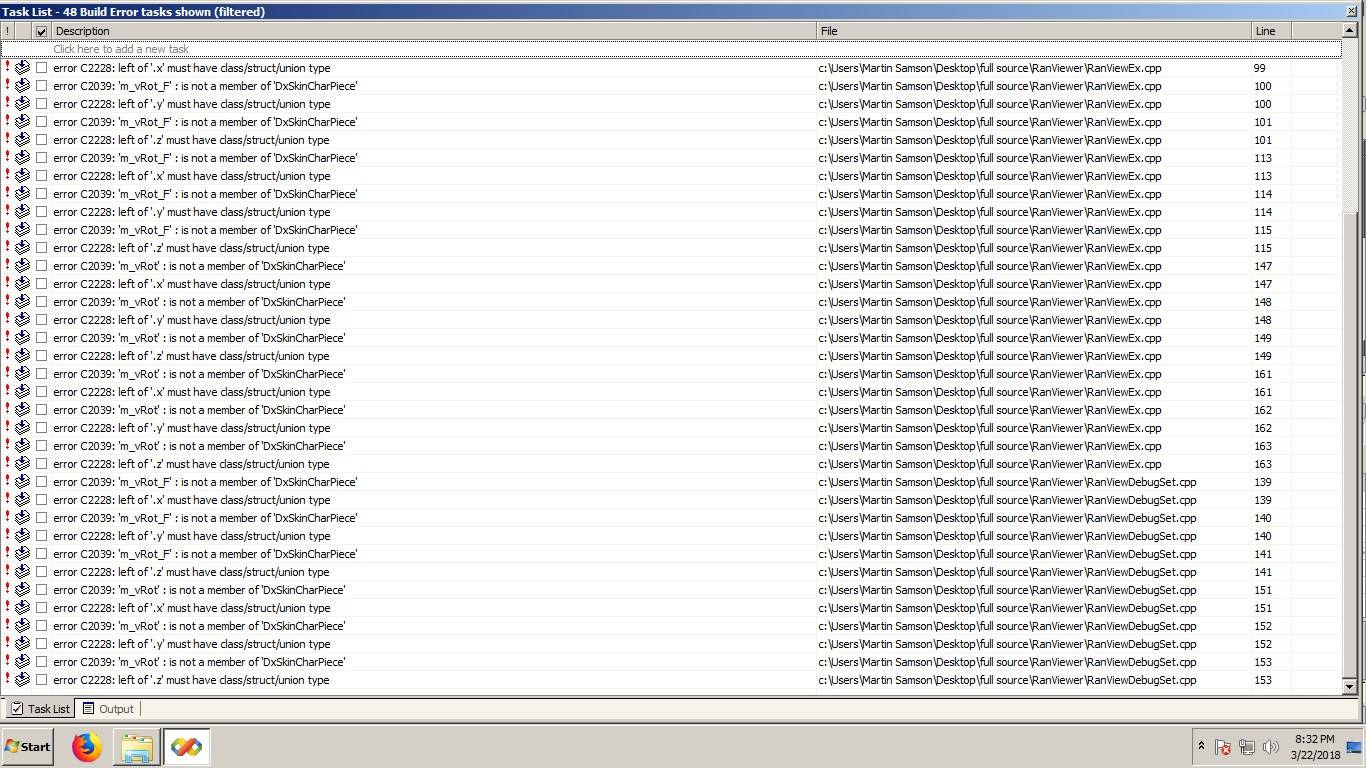Click the scrollbar up arrow
1366x768 pixels.
click(1349, 31)
